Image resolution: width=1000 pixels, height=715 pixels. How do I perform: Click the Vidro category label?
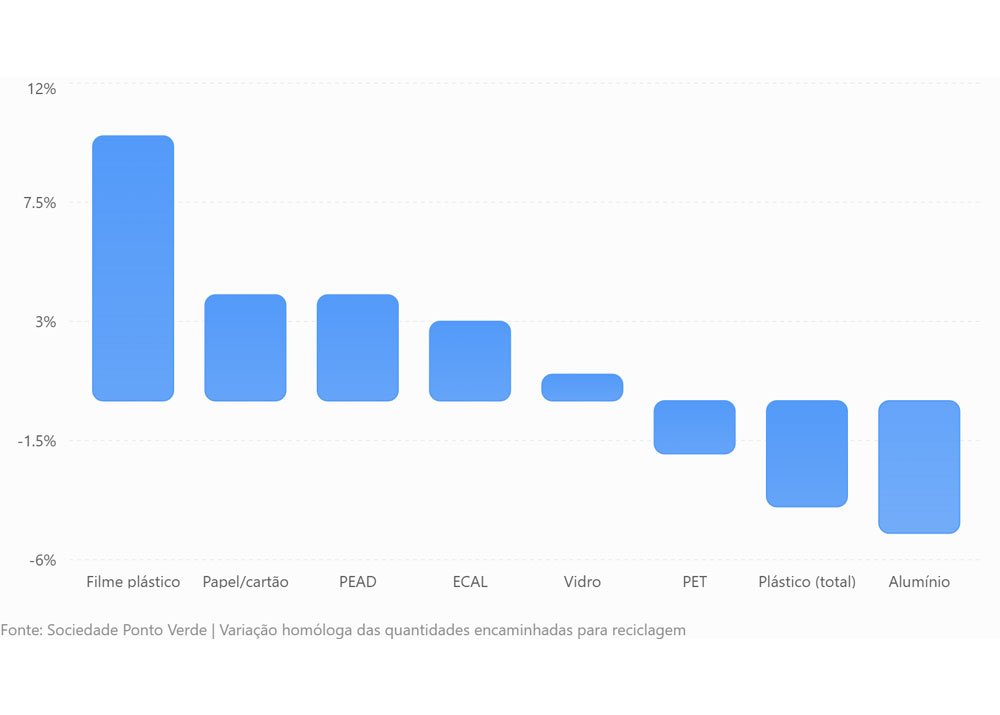[582, 582]
